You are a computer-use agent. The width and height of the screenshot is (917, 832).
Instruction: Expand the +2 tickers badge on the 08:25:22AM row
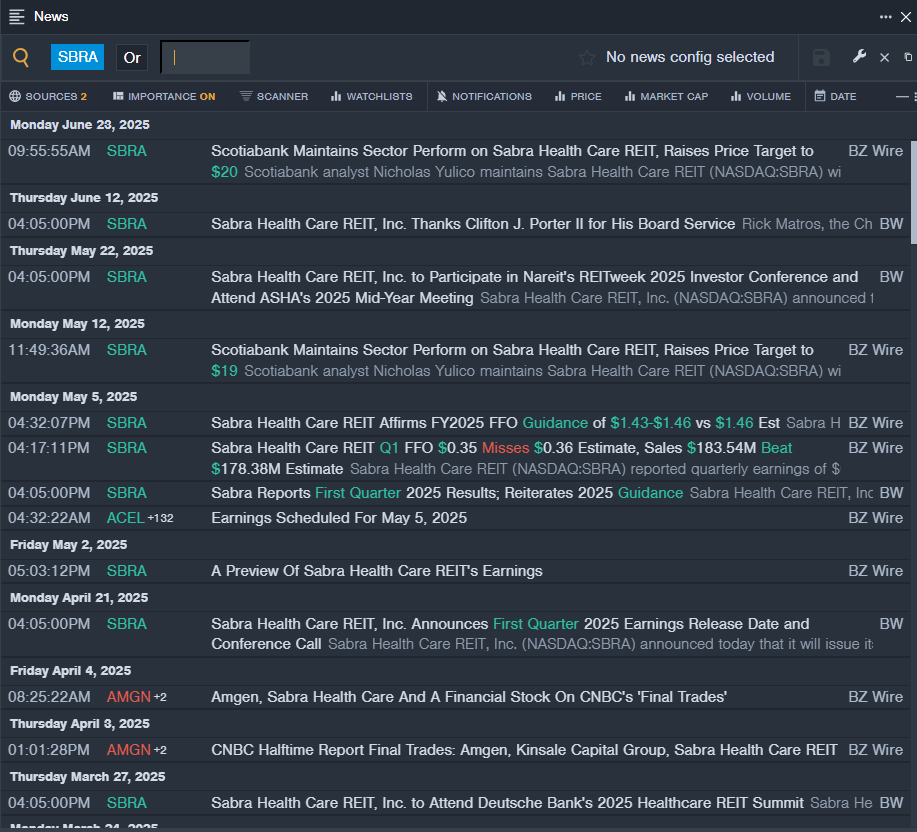pos(160,698)
